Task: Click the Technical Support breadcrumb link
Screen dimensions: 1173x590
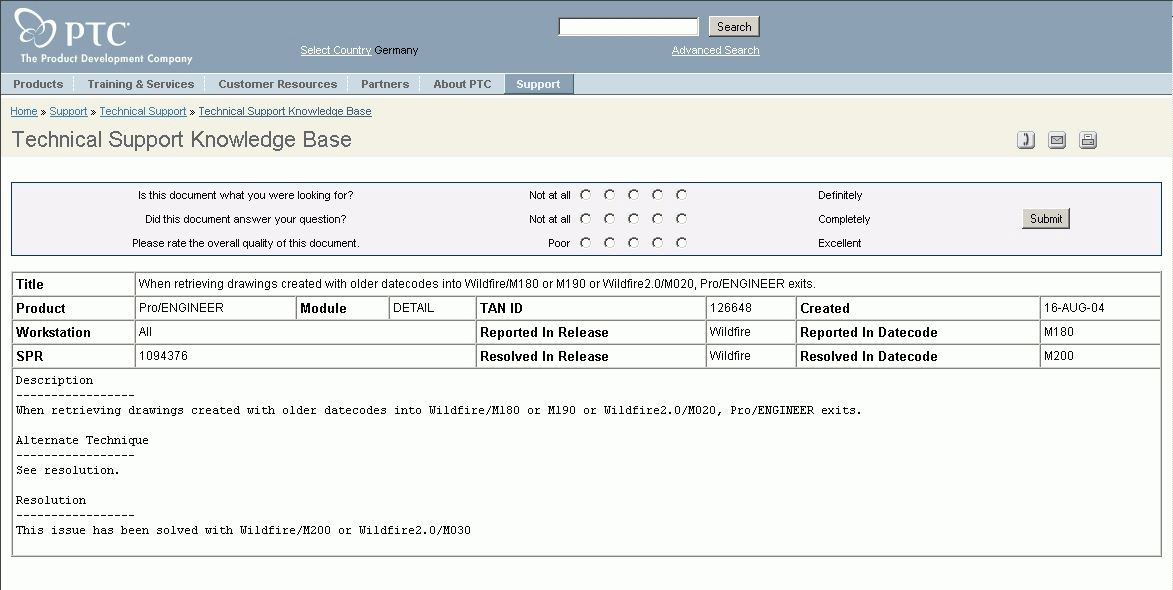Action: point(143,111)
